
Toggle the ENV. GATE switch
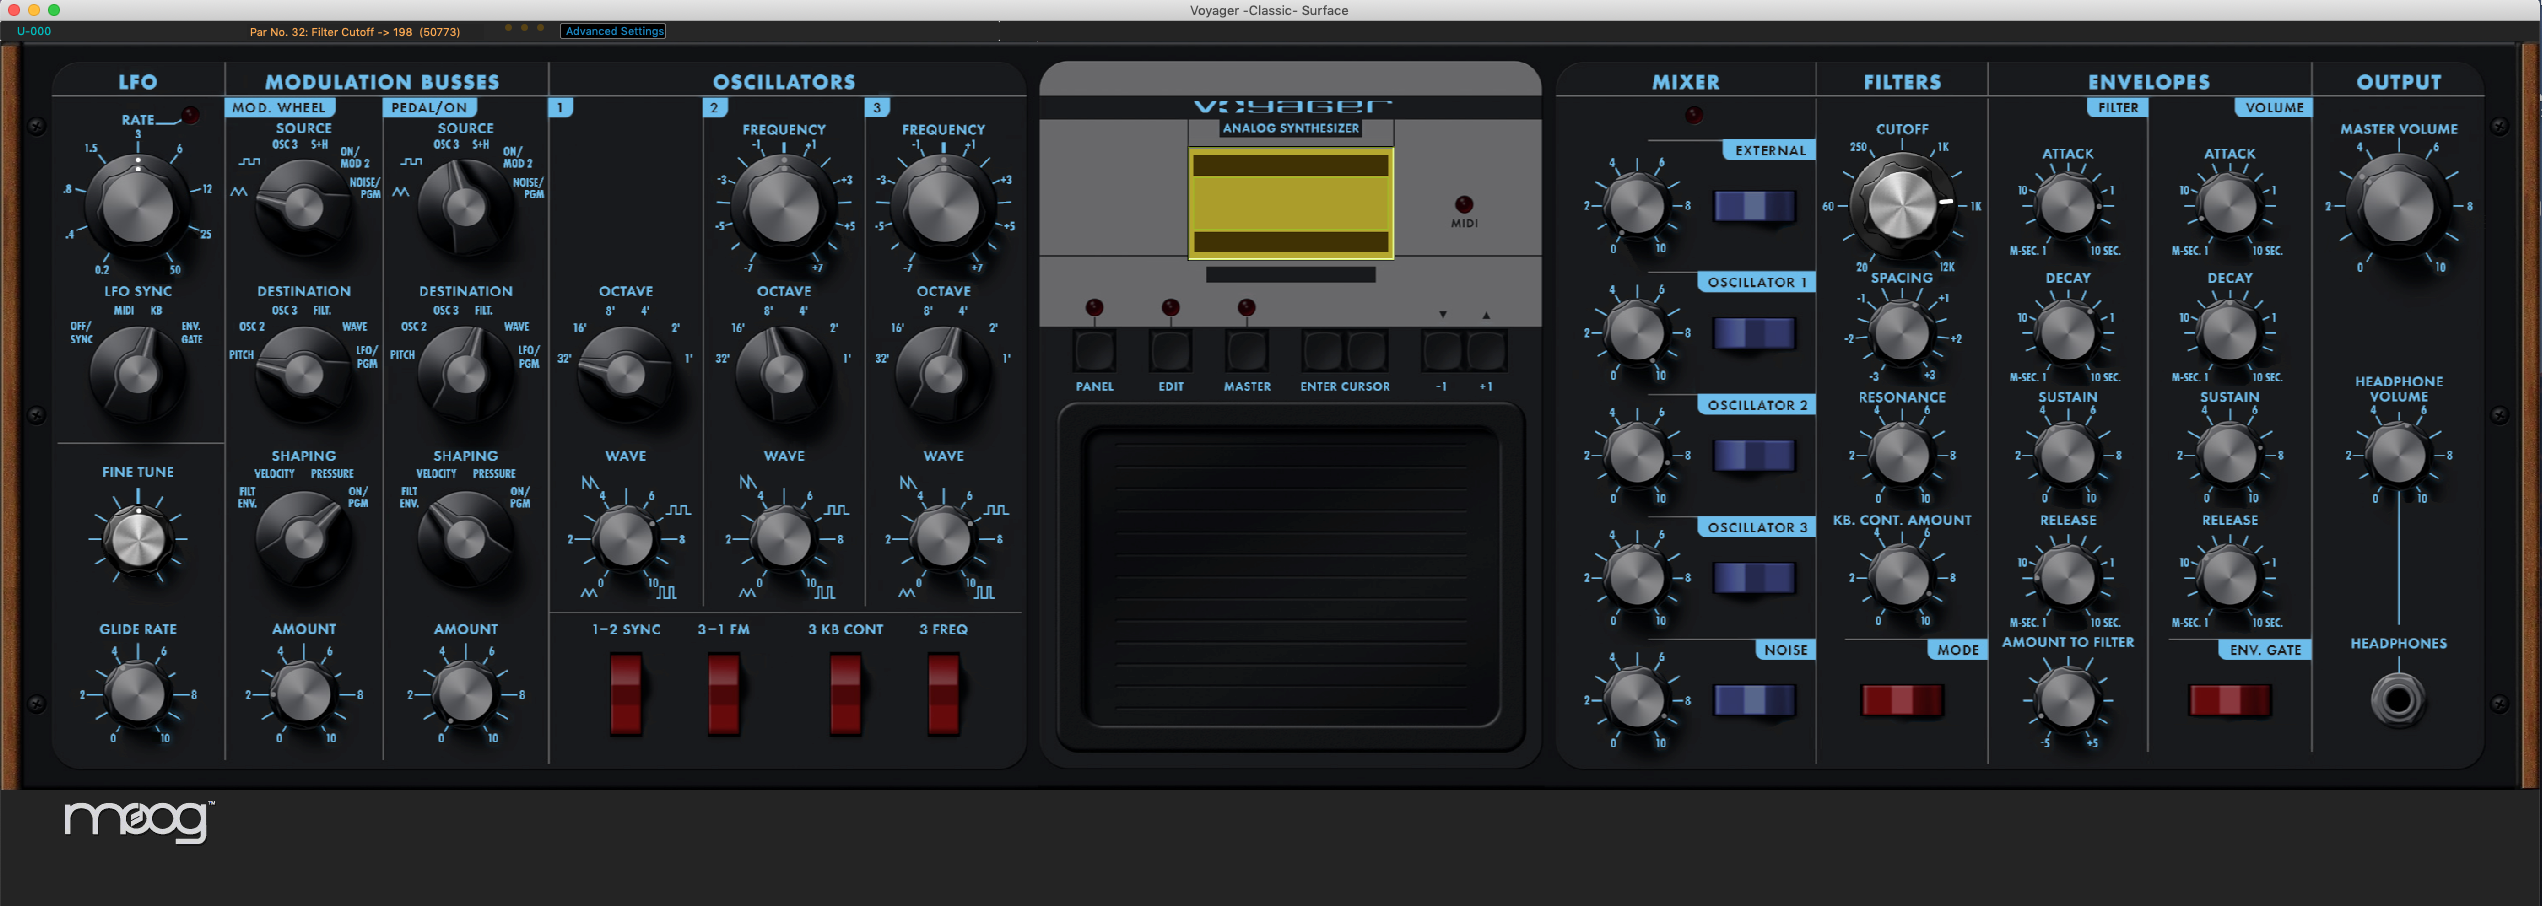(x=2230, y=700)
